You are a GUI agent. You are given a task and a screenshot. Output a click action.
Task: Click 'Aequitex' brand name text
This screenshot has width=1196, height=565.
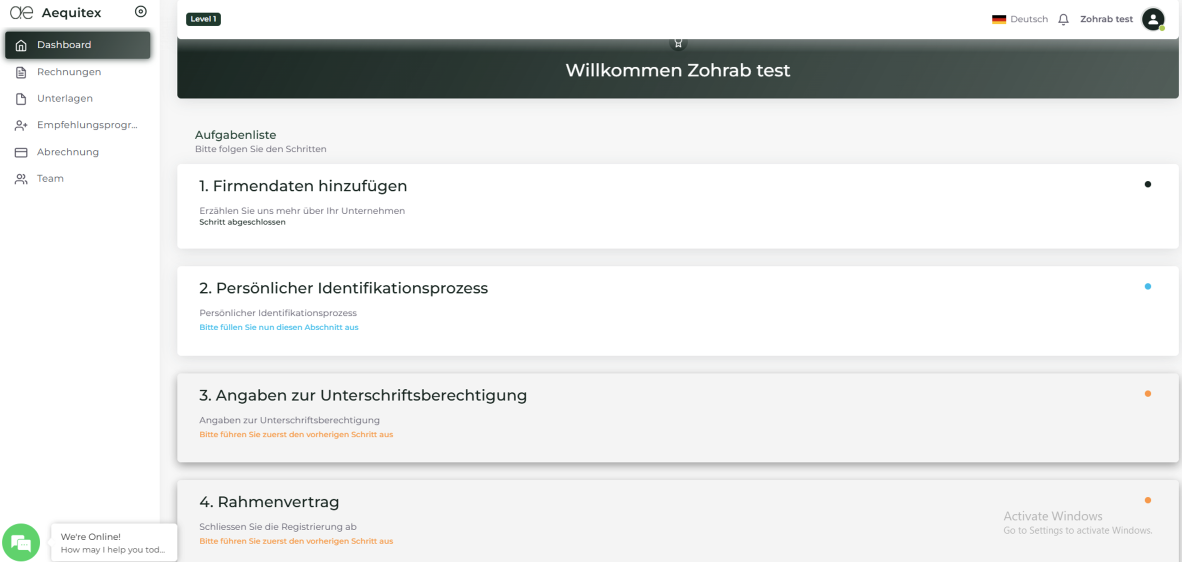click(x=71, y=13)
